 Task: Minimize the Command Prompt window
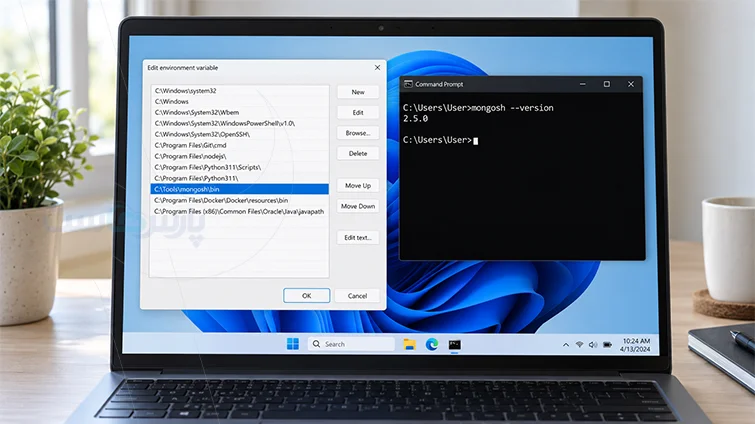click(583, 84)
